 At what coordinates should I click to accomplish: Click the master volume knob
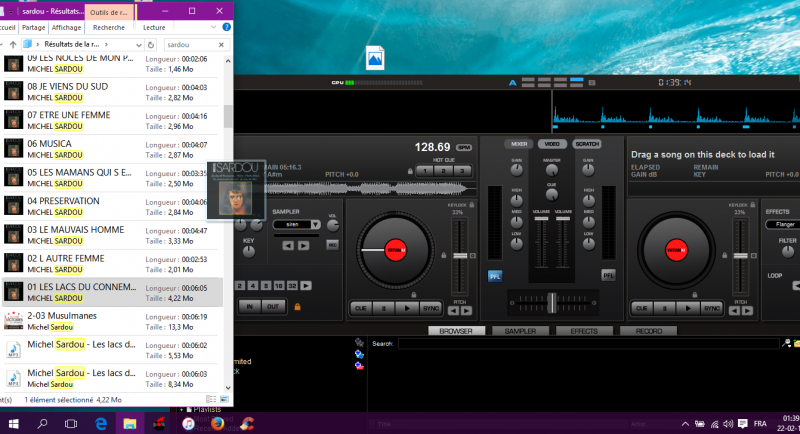(552, 170)
